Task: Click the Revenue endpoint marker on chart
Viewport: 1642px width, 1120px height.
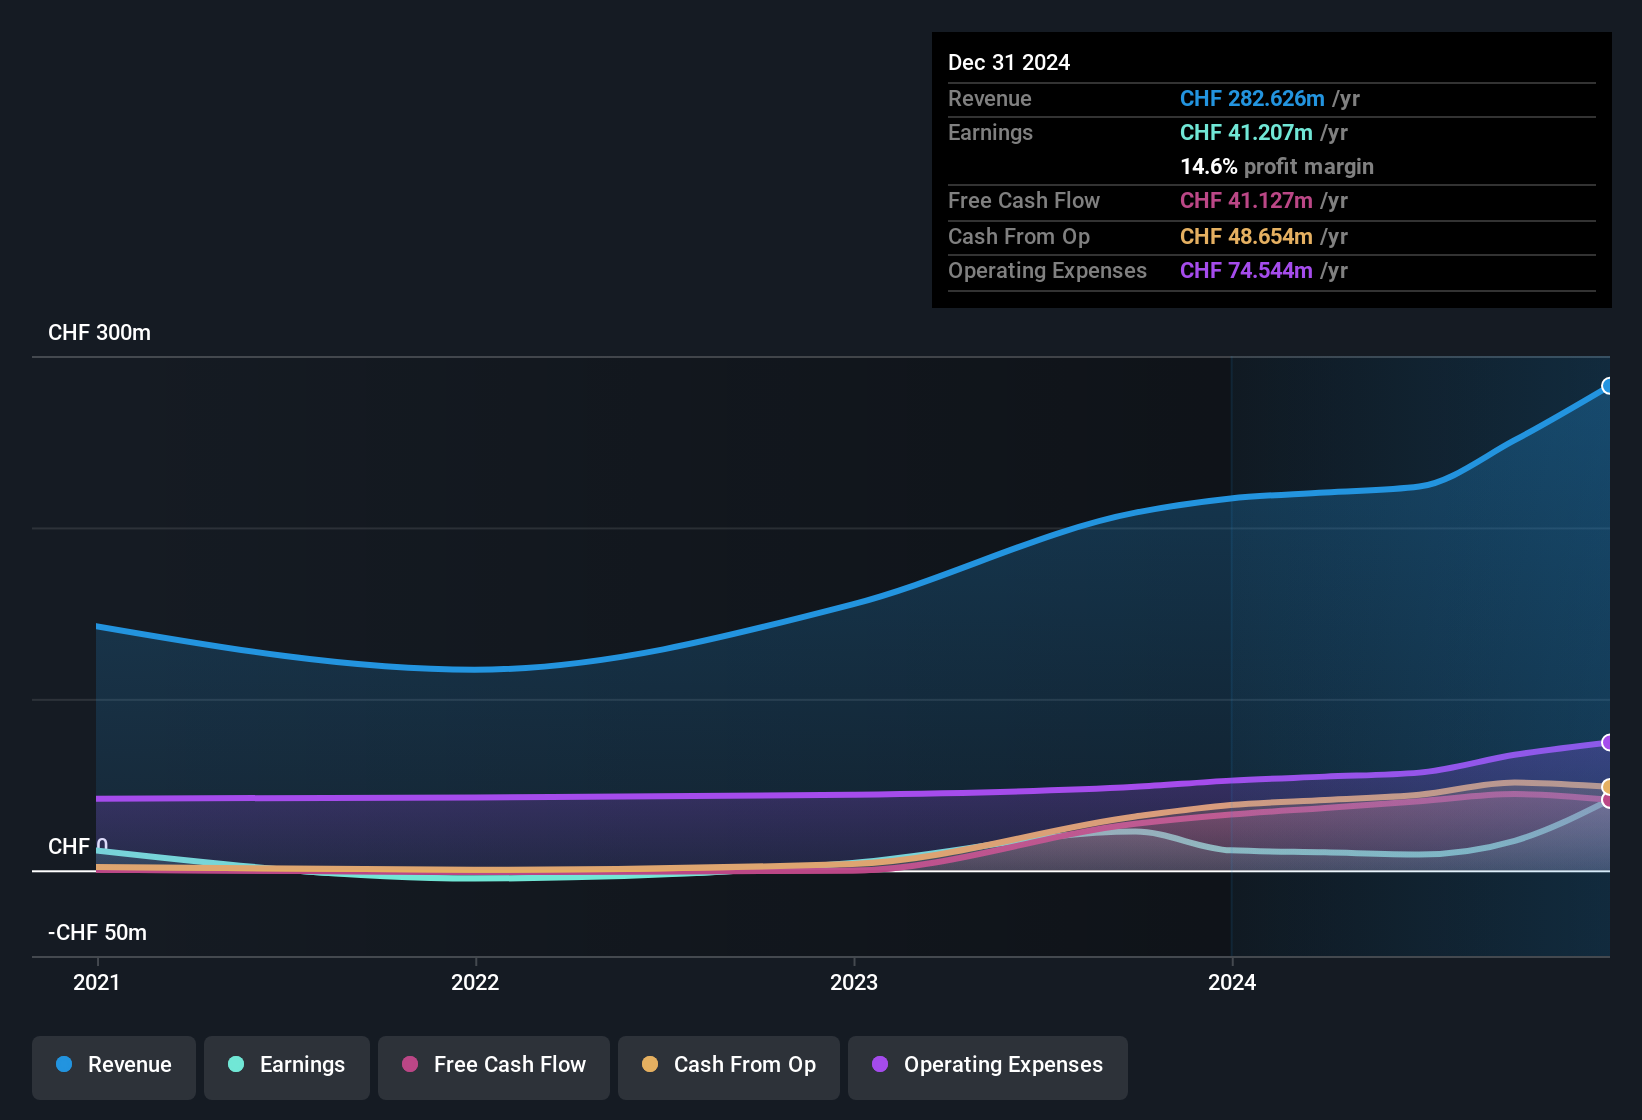Action: 1608,386
